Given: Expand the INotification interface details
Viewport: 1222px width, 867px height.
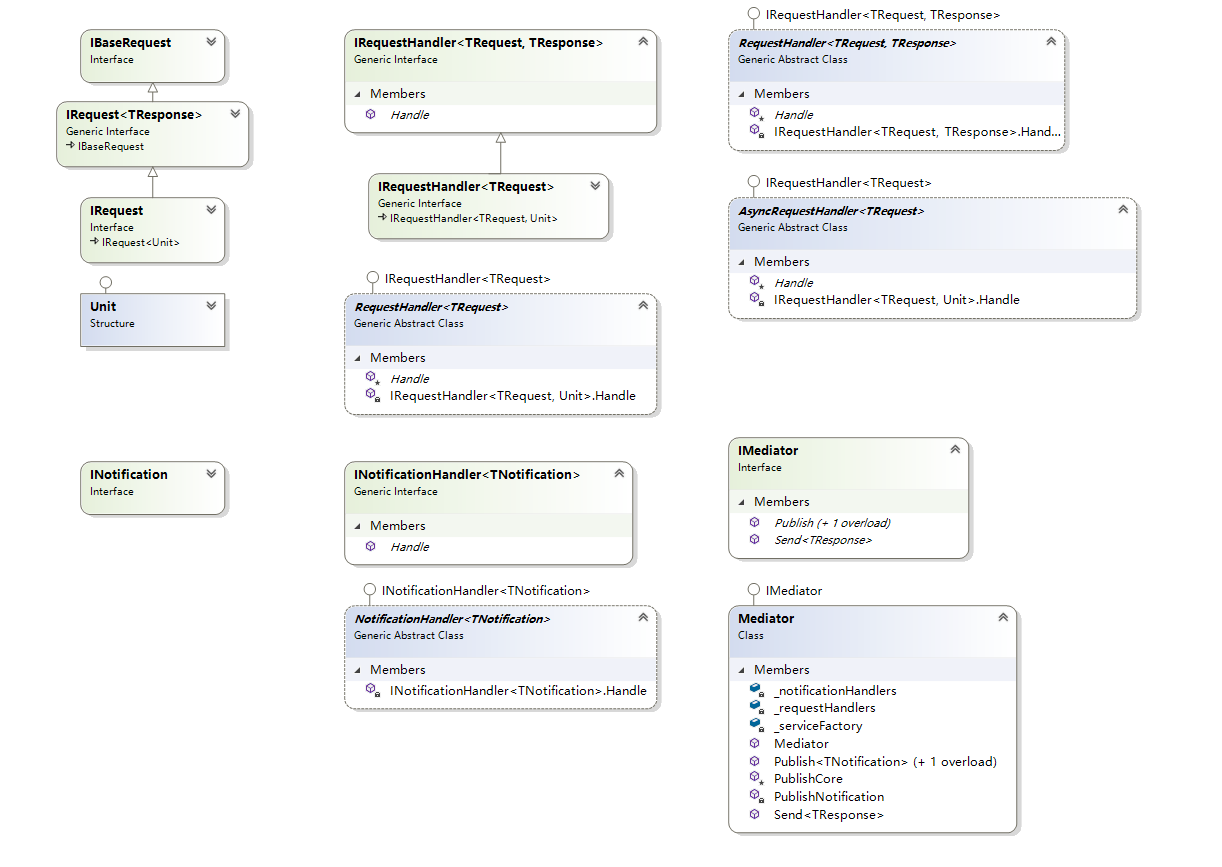Looking at the screenshot, I should click(x=211, y=474).
